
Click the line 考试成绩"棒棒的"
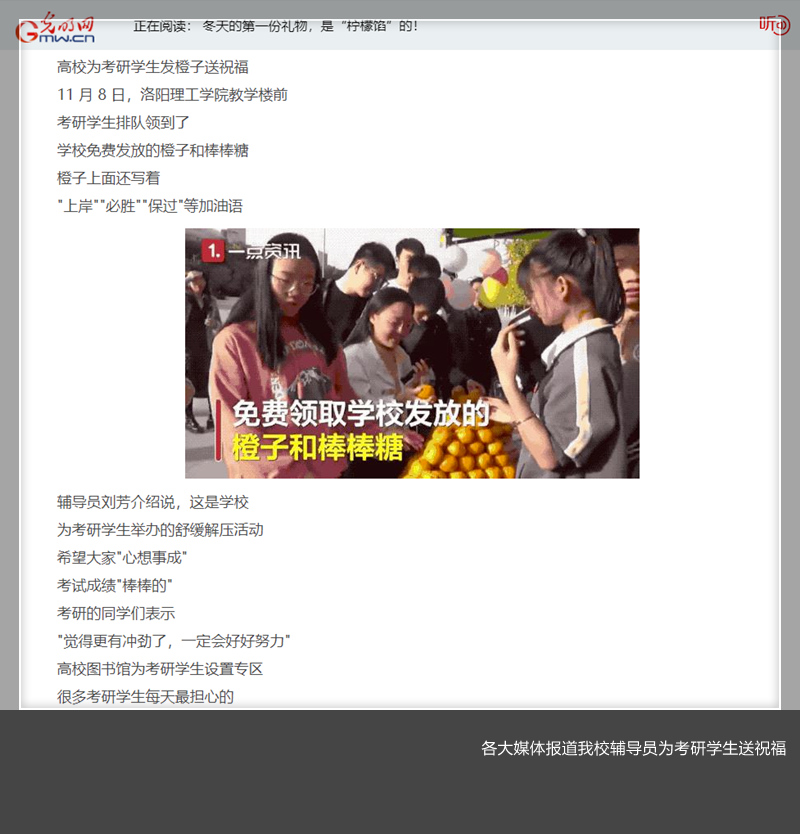[x=115, y=586]
